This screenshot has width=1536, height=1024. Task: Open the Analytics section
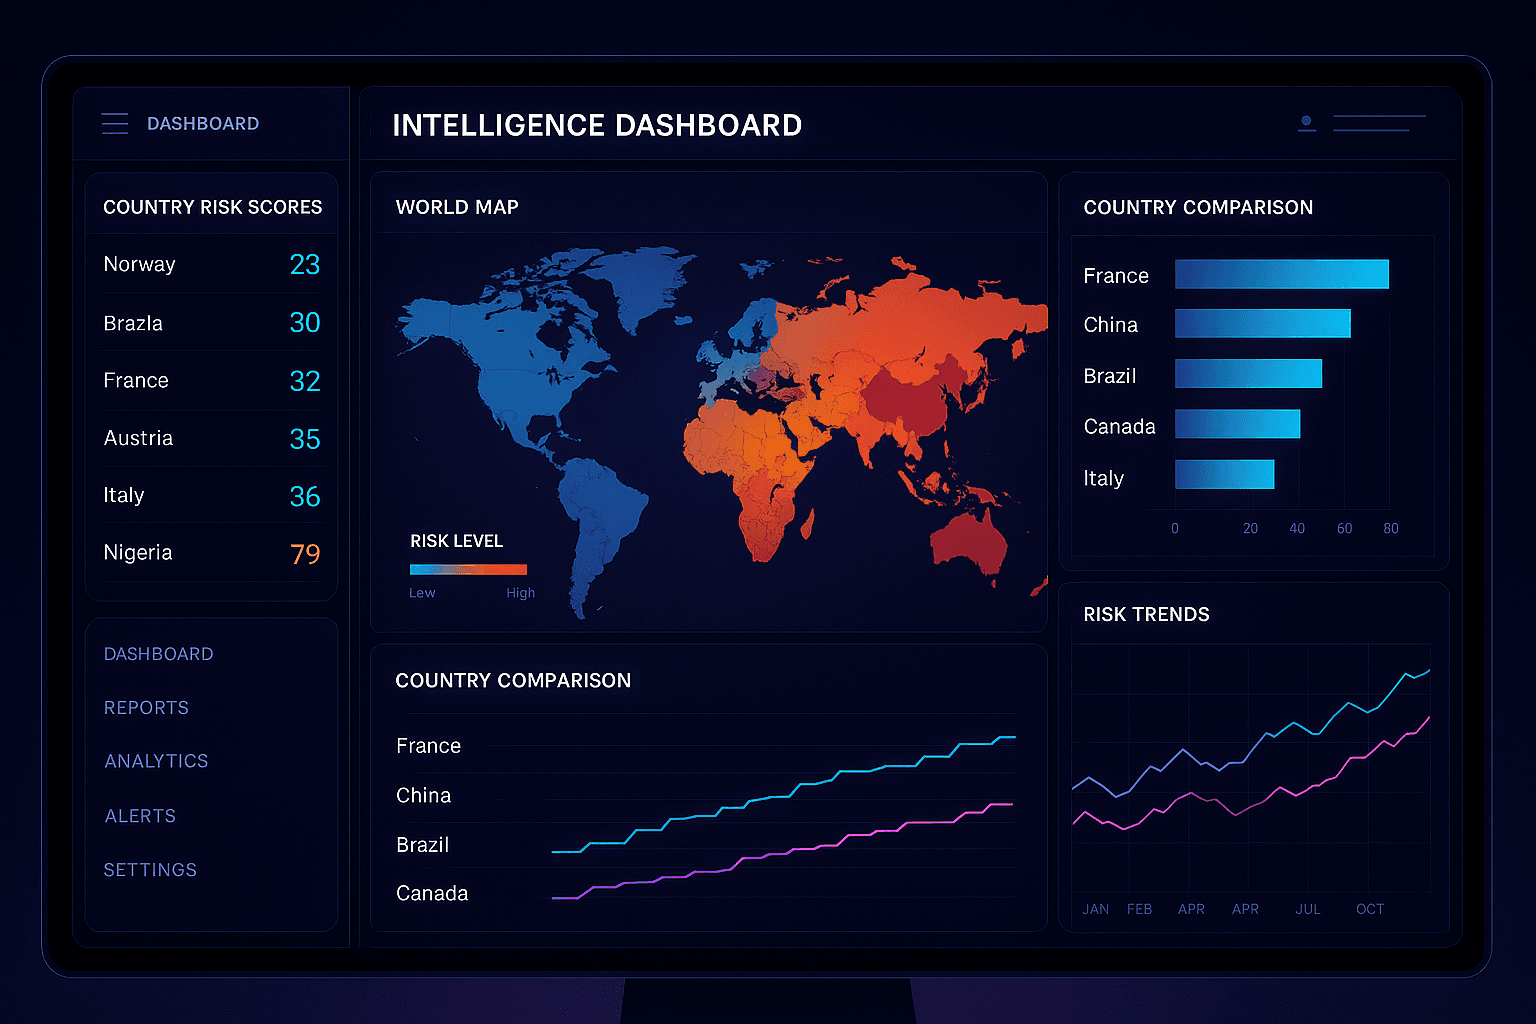click(156, 761)
